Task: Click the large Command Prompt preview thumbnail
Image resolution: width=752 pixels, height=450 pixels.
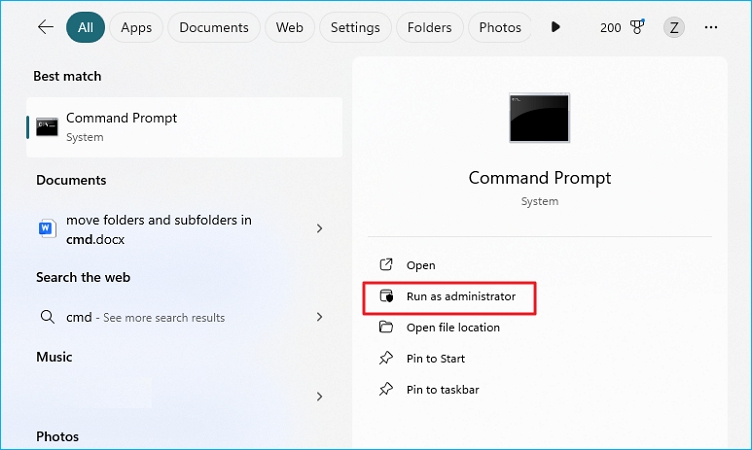Action: pyautogui.click(x=539, y=118)
